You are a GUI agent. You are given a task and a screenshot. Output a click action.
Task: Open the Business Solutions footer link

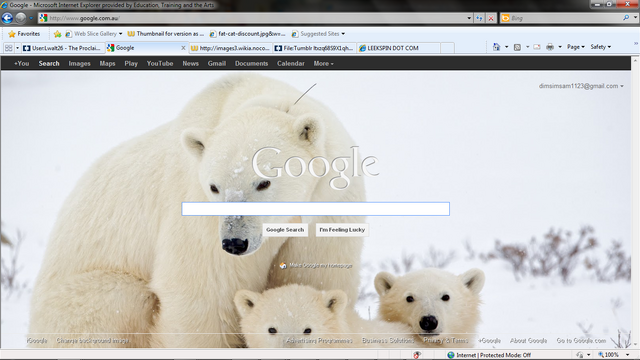(388, 340)
